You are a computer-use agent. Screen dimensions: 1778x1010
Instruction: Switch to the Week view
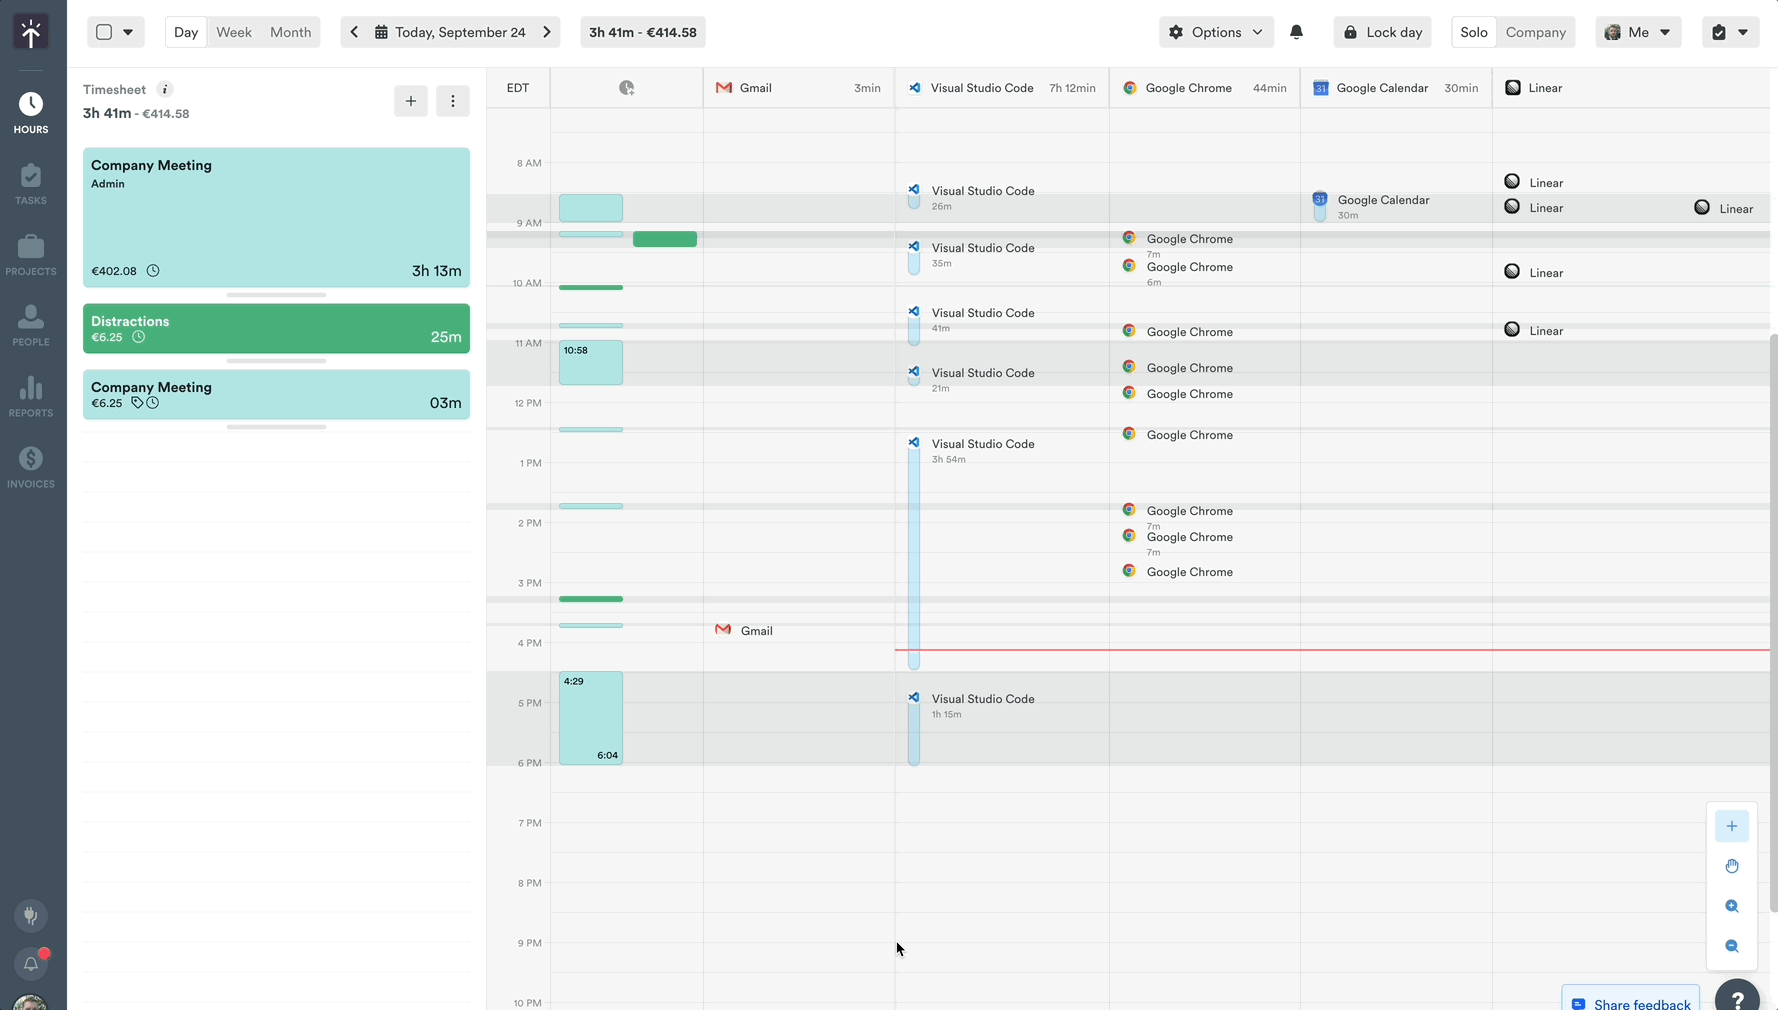click(233, 32)
